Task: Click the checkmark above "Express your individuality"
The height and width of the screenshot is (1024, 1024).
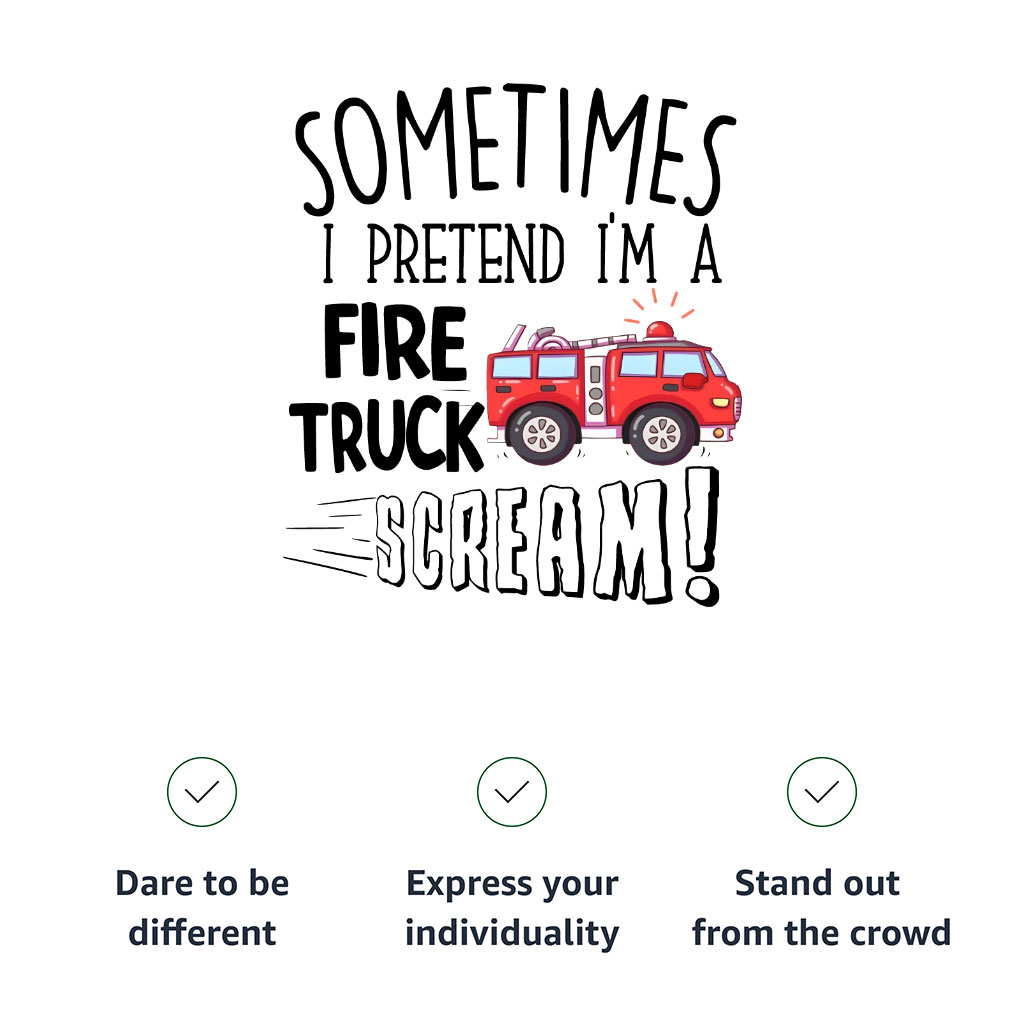Action: click(512, 792)
